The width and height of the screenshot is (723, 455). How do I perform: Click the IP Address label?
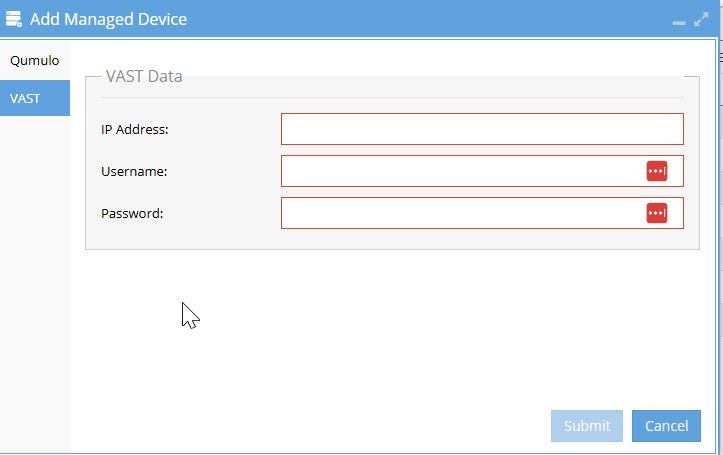coord(135,130)
